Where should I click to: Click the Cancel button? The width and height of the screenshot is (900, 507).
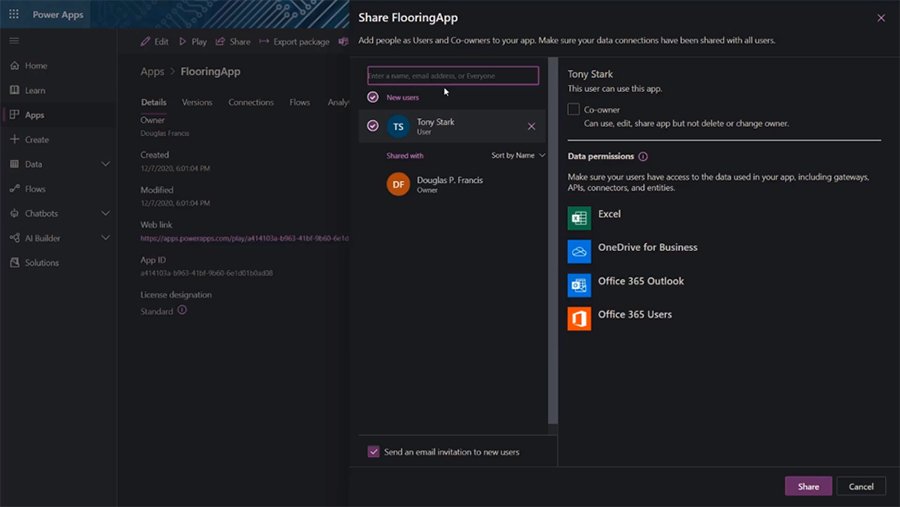[x=861, y=487]
